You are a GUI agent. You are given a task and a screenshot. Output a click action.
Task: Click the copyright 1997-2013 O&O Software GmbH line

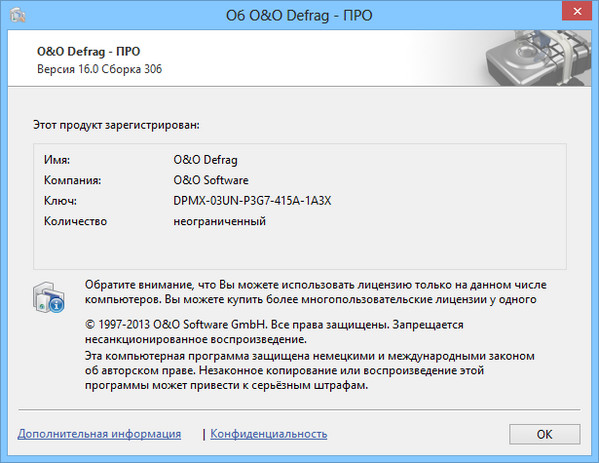pyautogui.click(x=274, y=325)
